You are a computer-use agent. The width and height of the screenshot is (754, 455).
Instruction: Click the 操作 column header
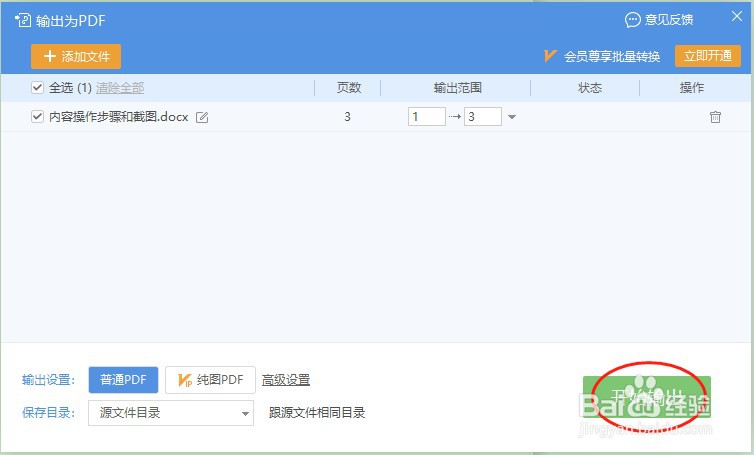[691, 88]
